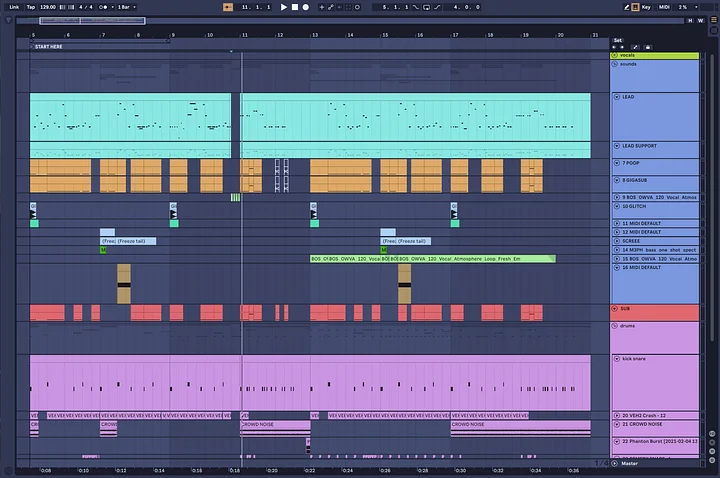The height and width of the screenshot is (478, 720).
Task: Collapse the kick snare track
Action: (x=617, y=359)
